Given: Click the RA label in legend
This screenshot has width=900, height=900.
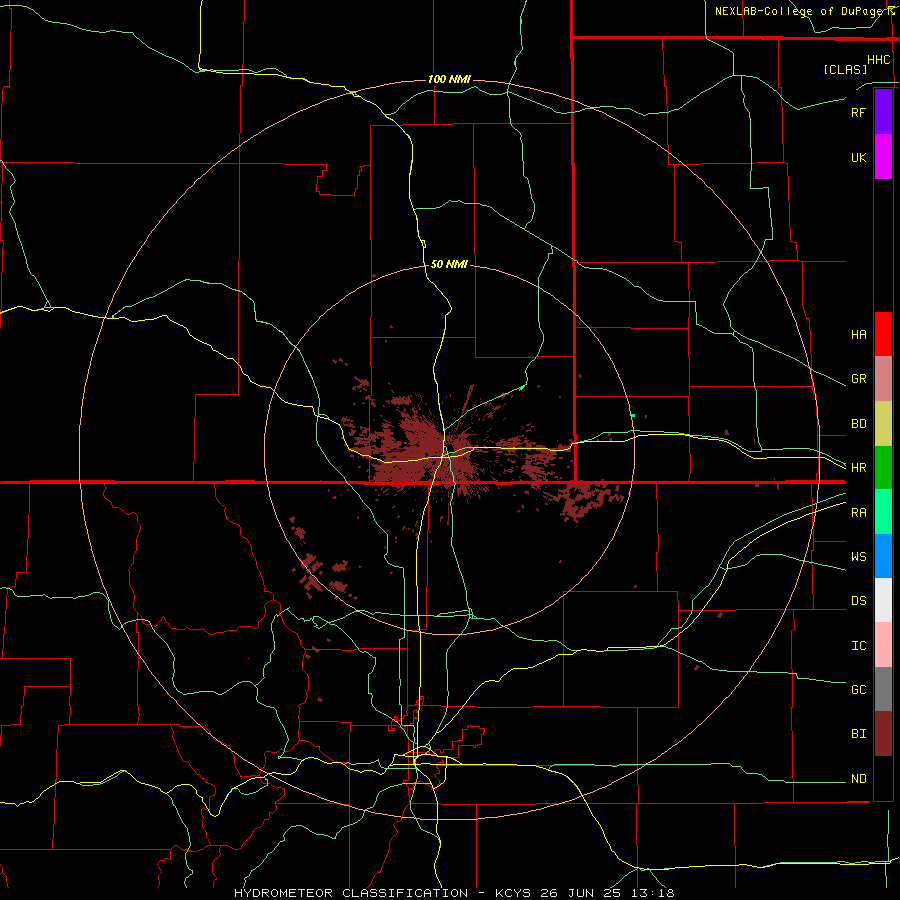Looking at the screenshot, I should click(x=858, y=513).
